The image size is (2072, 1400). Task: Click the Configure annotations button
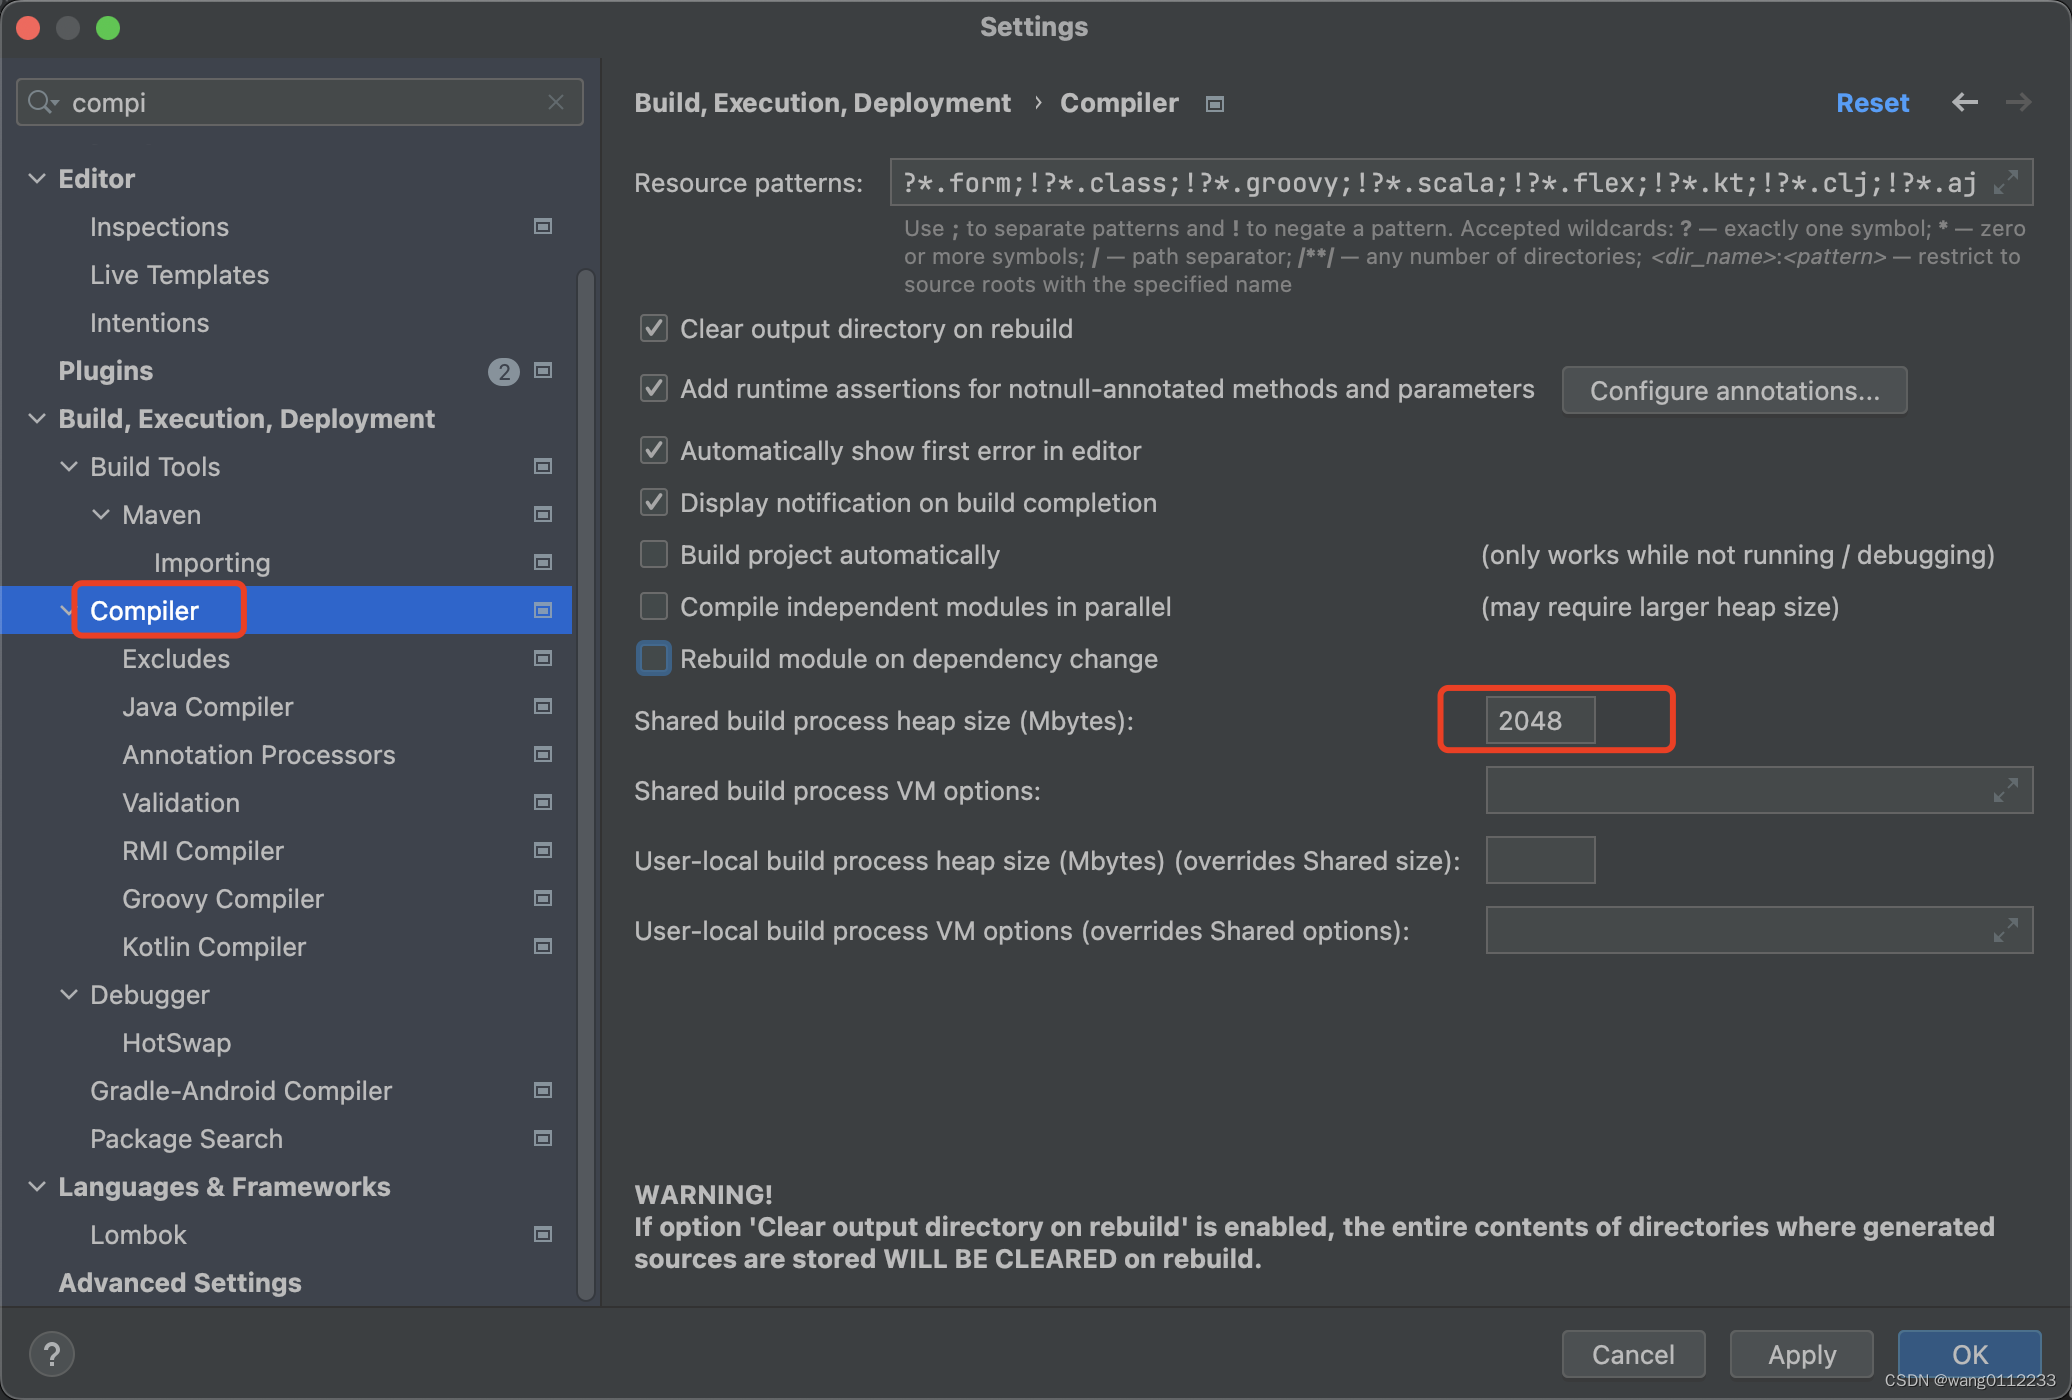1734,391
